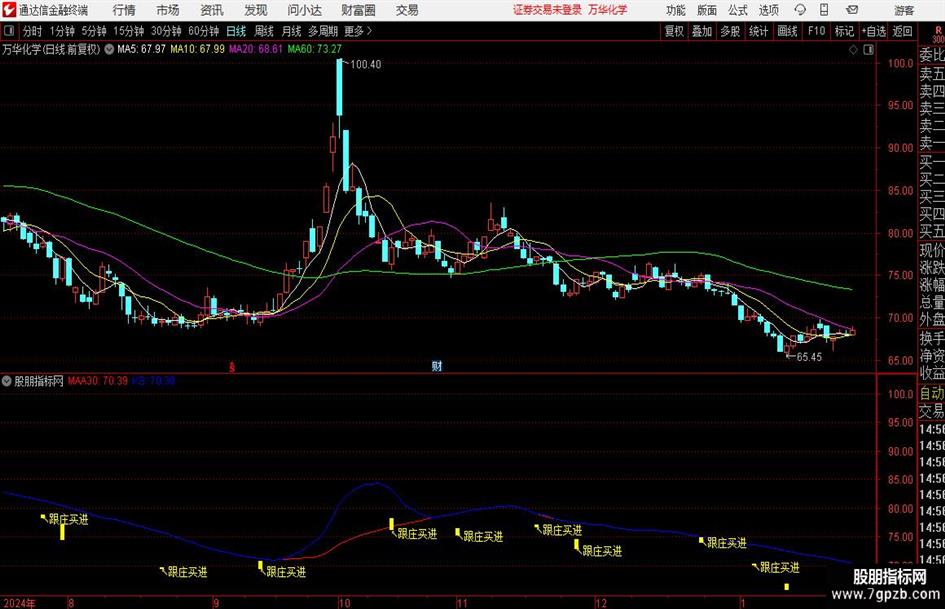Click the MAA30: 70.39 indicator value
Viewport: 945px width, 609px height.
pyautogui.click(x=98, y=380)
